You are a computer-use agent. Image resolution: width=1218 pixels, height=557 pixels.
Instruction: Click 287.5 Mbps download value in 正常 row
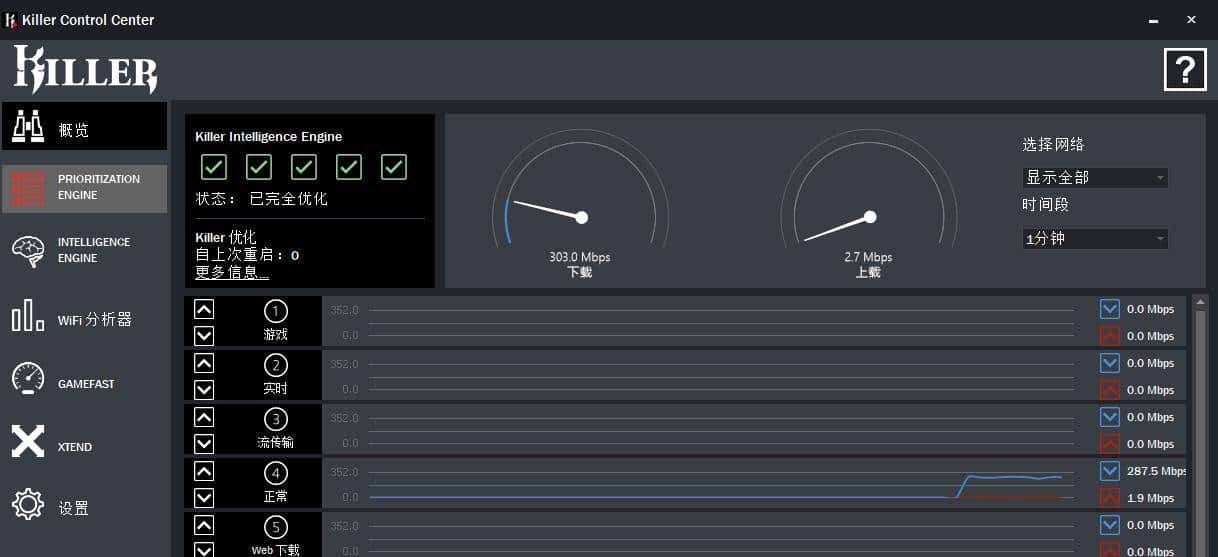pos(1156,471)
